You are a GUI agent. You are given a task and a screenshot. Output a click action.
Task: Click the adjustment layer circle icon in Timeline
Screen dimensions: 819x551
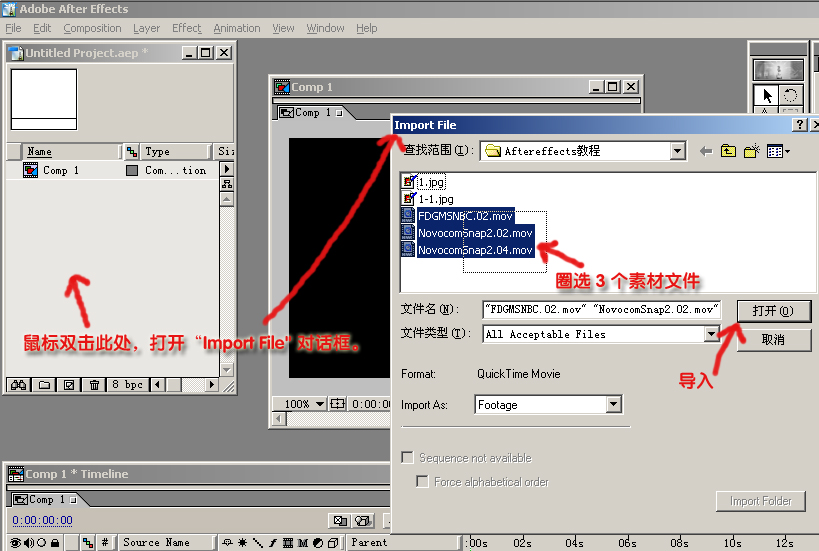[318, 543]
